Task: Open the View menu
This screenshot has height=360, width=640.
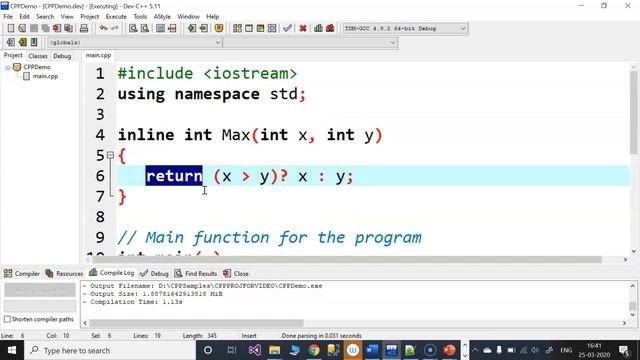Action: 67,17
